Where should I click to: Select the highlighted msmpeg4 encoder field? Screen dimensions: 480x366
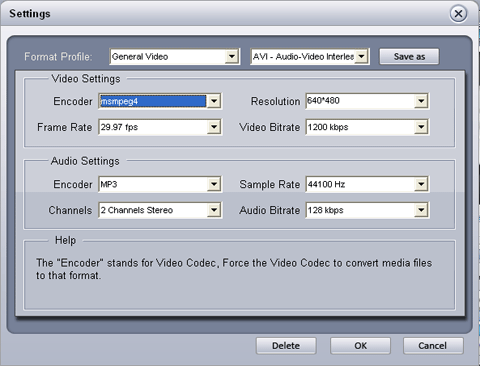(153, 101)
